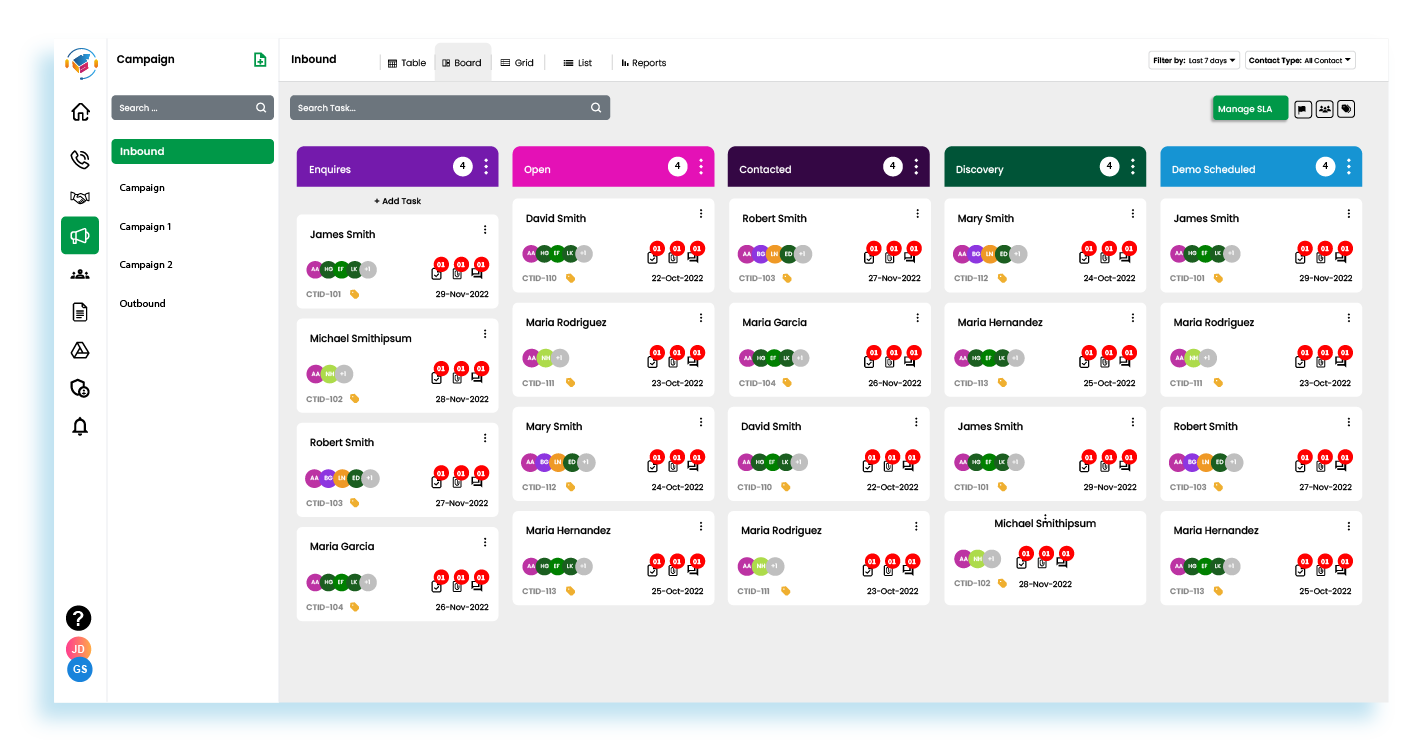
Task: Click the shield security icon in sidebar
Action: point(80,389)
